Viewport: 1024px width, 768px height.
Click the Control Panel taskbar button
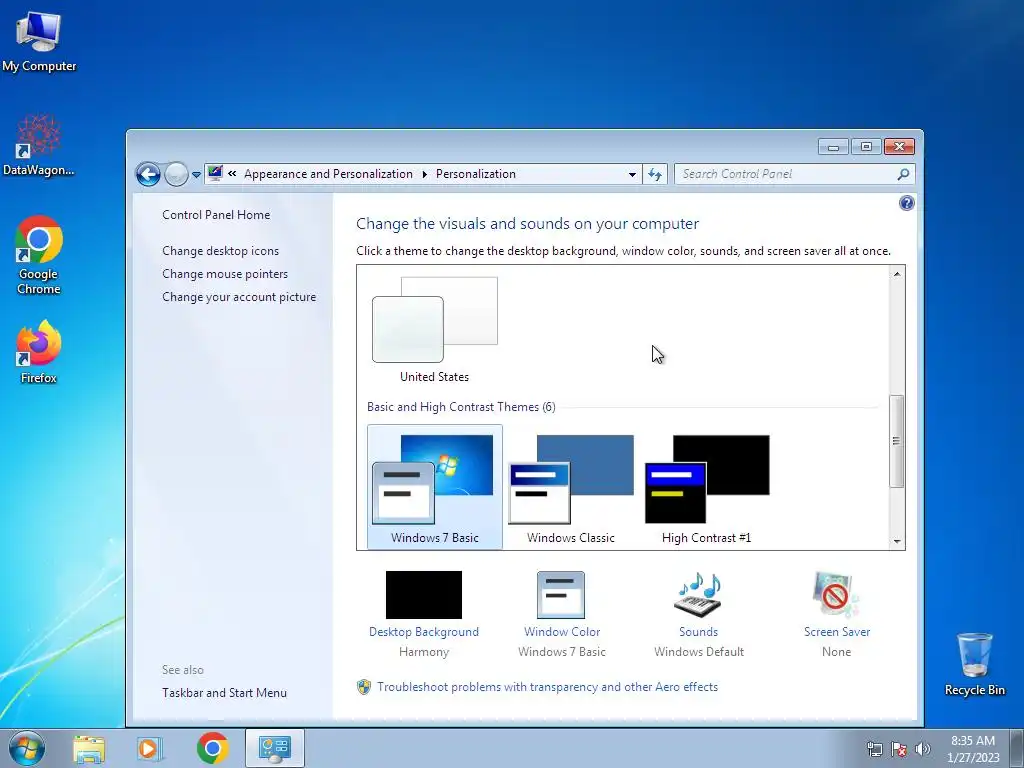[x=274, y=748]
